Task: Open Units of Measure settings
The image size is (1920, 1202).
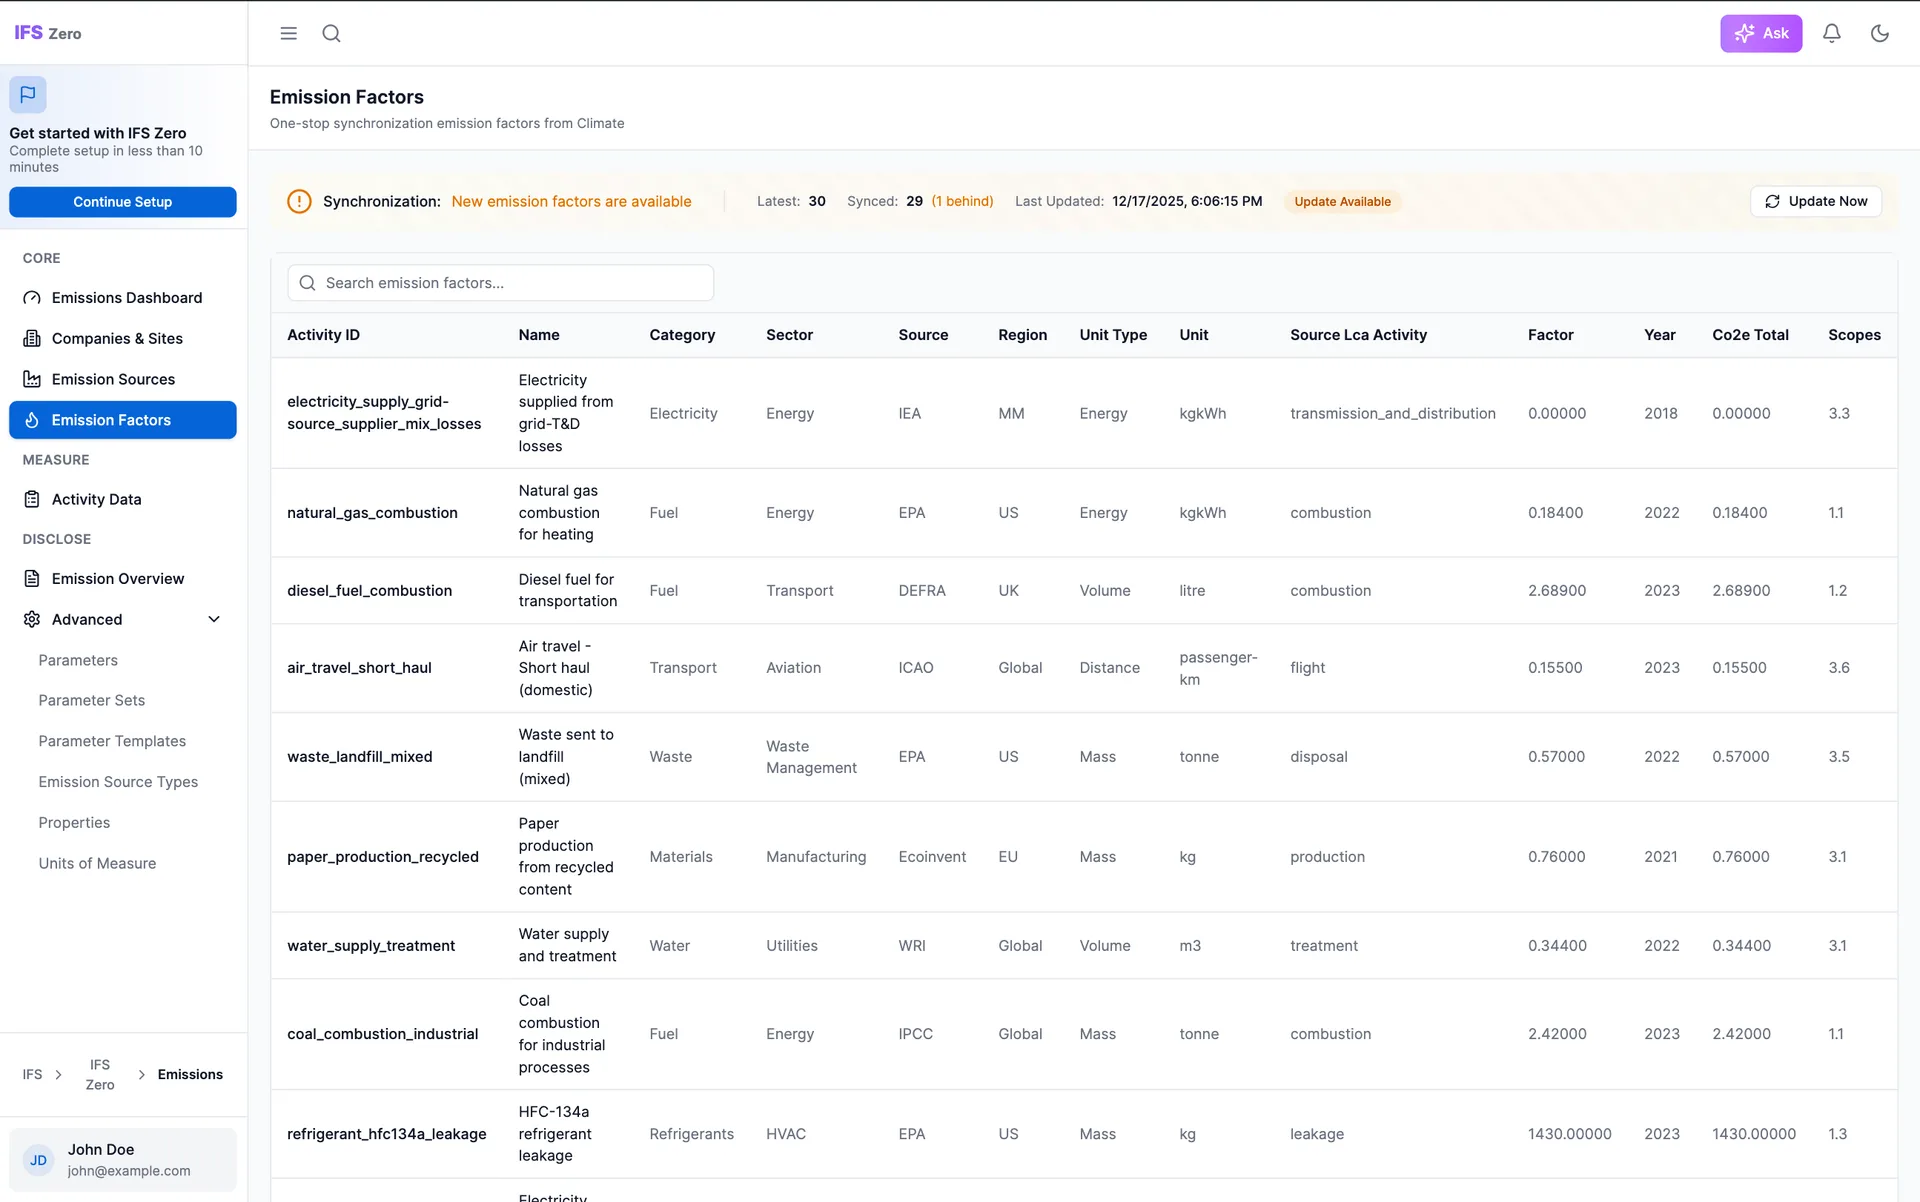Action: [x=97, y=863]
